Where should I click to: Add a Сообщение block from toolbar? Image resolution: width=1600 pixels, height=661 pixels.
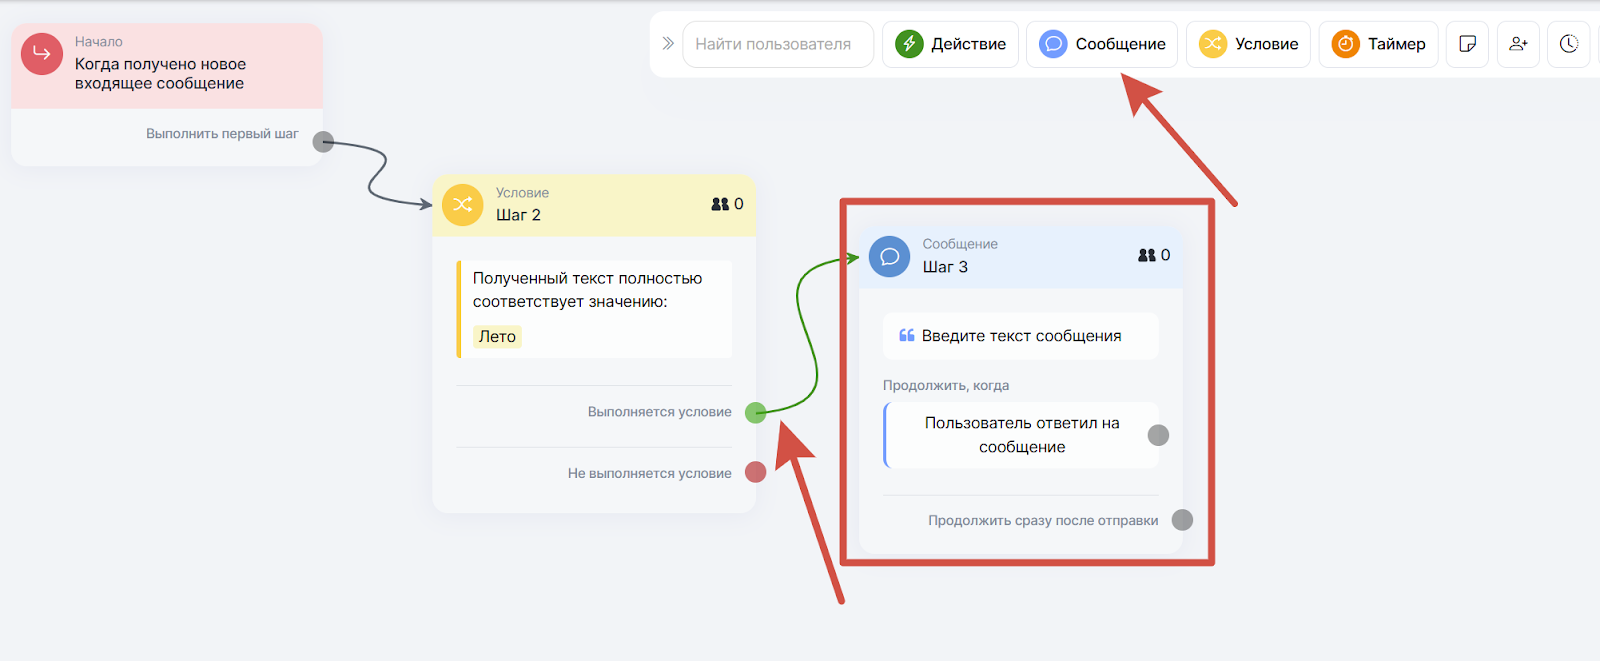pos(1102,44)
